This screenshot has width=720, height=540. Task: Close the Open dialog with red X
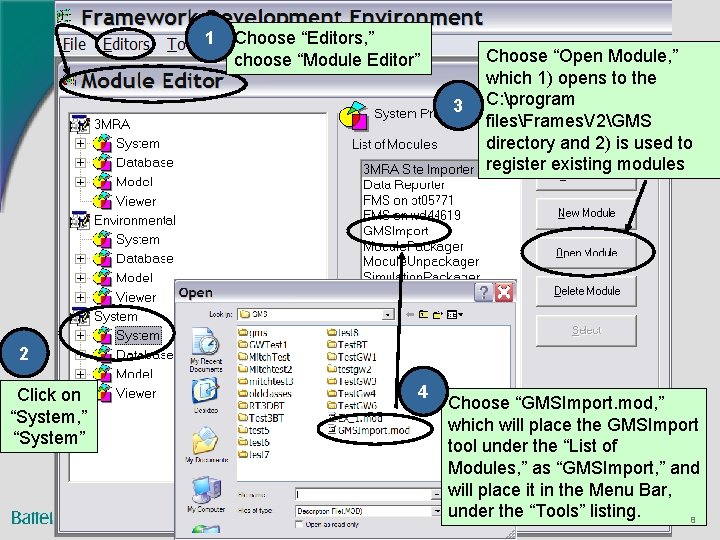[x=504, y=292]
